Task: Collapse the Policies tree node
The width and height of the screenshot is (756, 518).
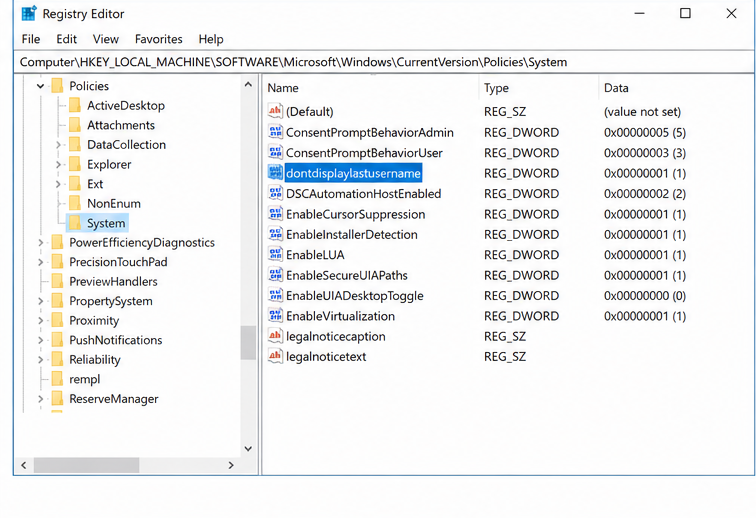Action: pyautogui.click(x=40, y=86)
